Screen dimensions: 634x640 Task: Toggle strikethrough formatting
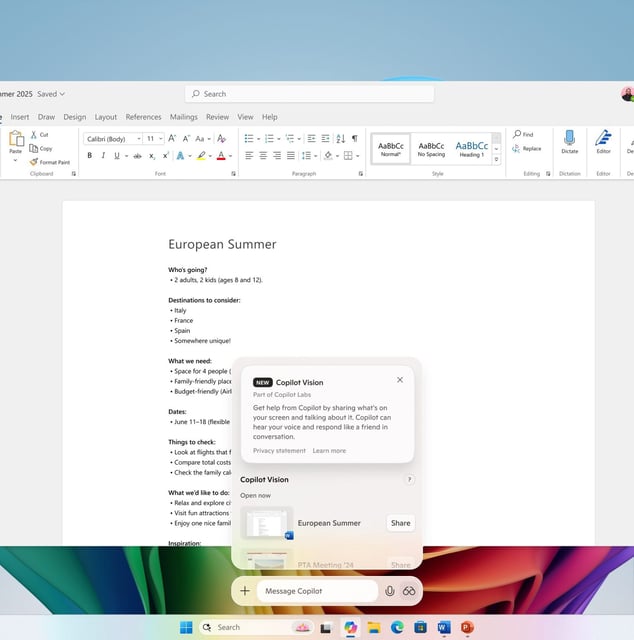(138, 156)
